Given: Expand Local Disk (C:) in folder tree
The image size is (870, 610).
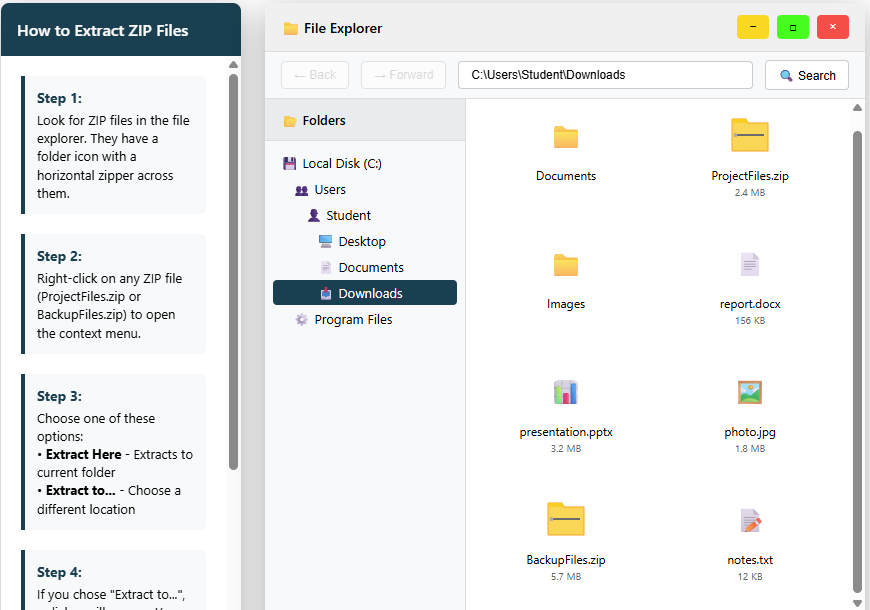Looking at the screenshot, I should click(x=341, y=164).
